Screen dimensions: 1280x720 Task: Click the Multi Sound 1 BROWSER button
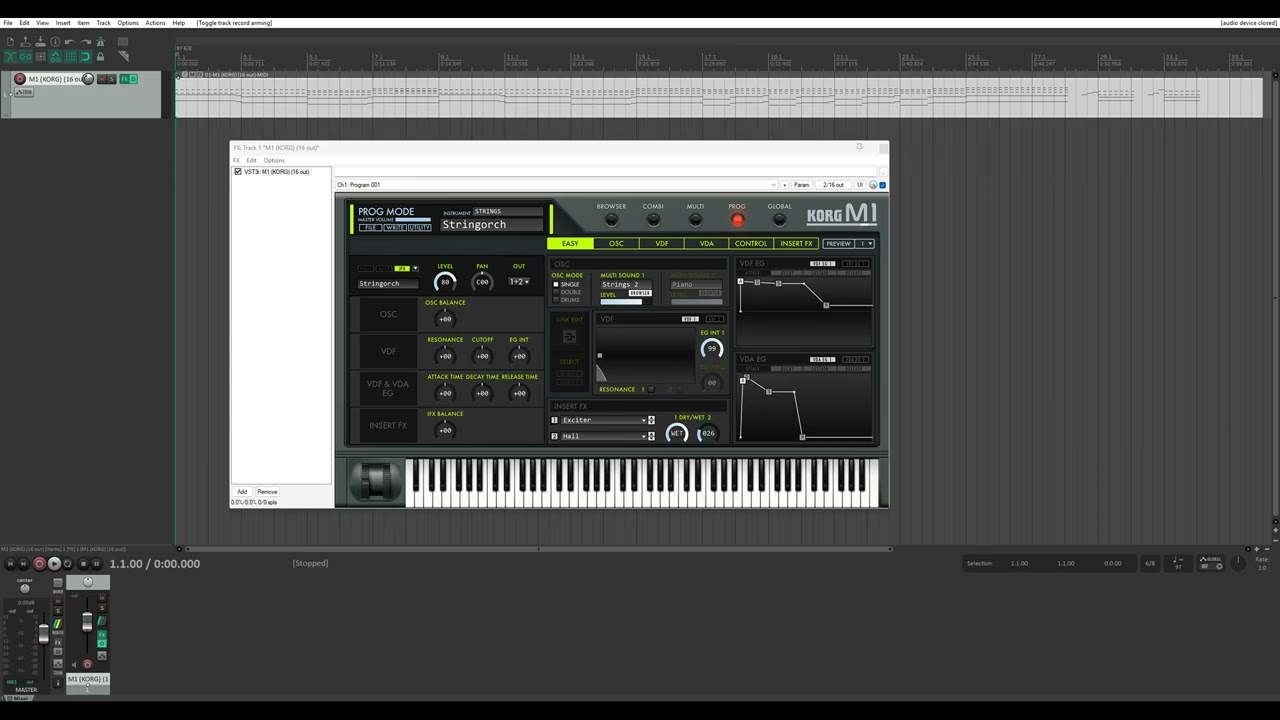click(x=640, y=293)
